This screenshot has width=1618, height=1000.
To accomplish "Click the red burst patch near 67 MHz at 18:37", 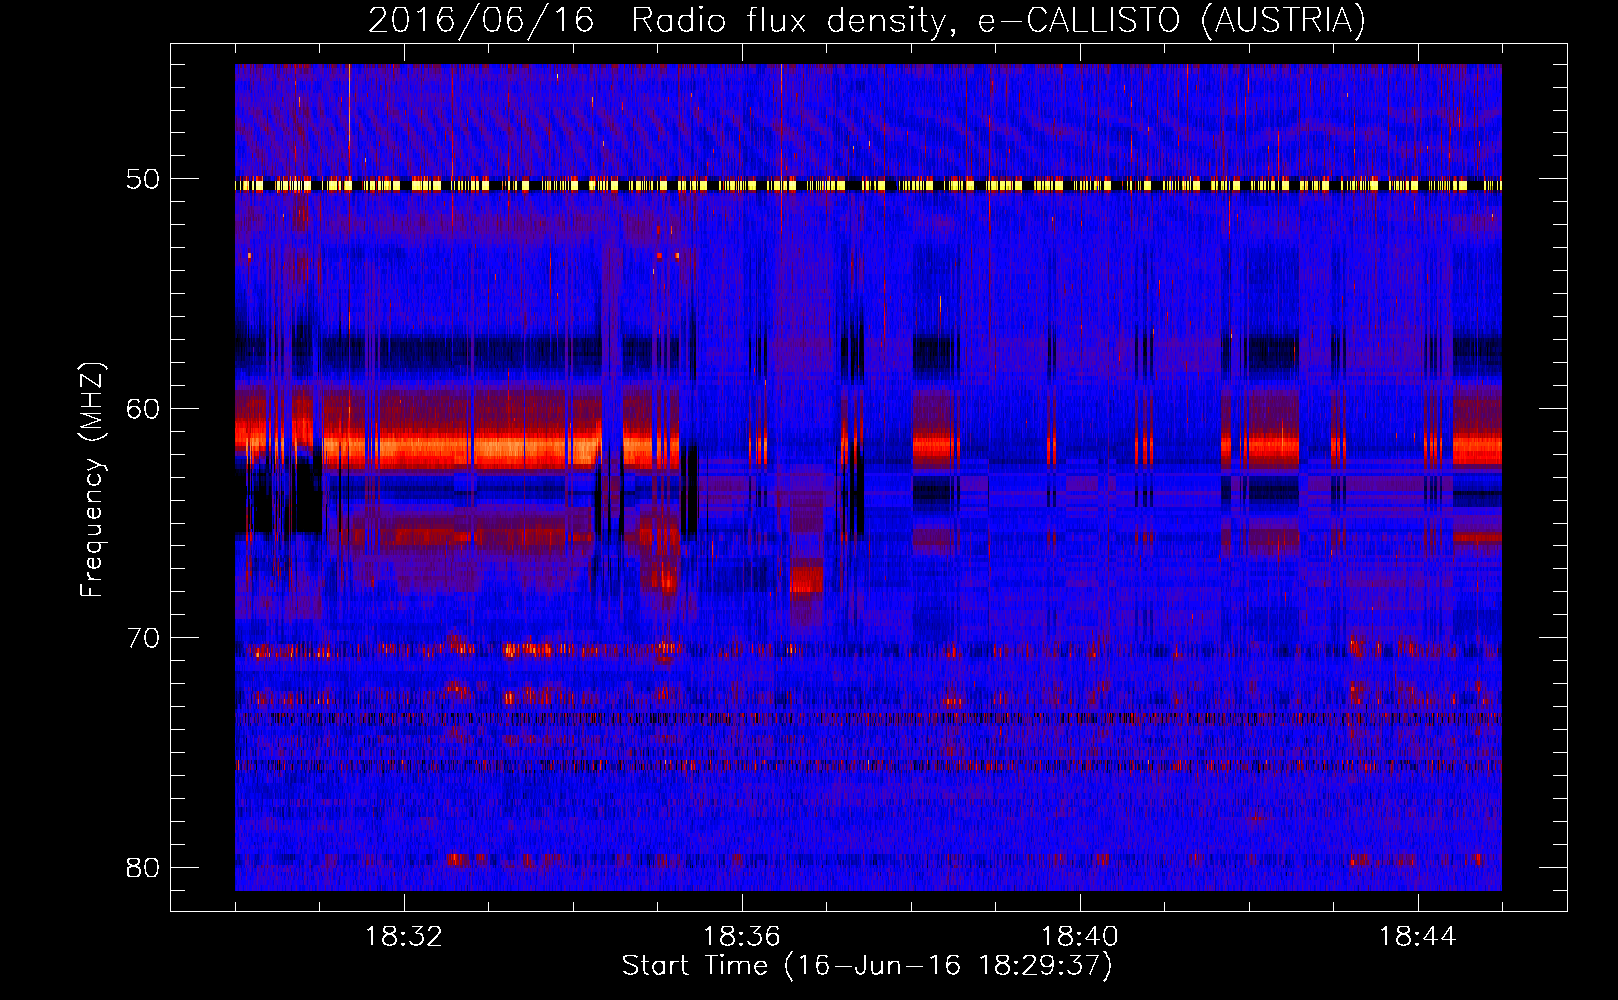I will click(806, 579).
